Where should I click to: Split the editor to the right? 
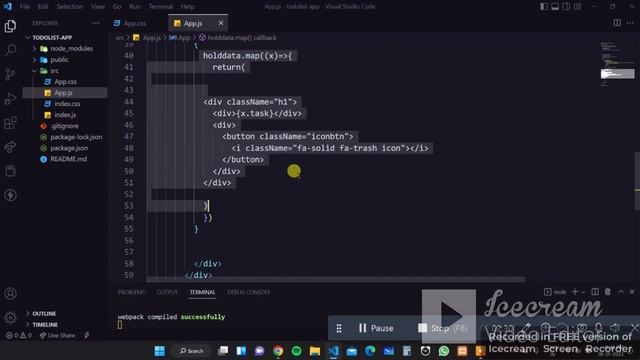click(x=617, y=23)
